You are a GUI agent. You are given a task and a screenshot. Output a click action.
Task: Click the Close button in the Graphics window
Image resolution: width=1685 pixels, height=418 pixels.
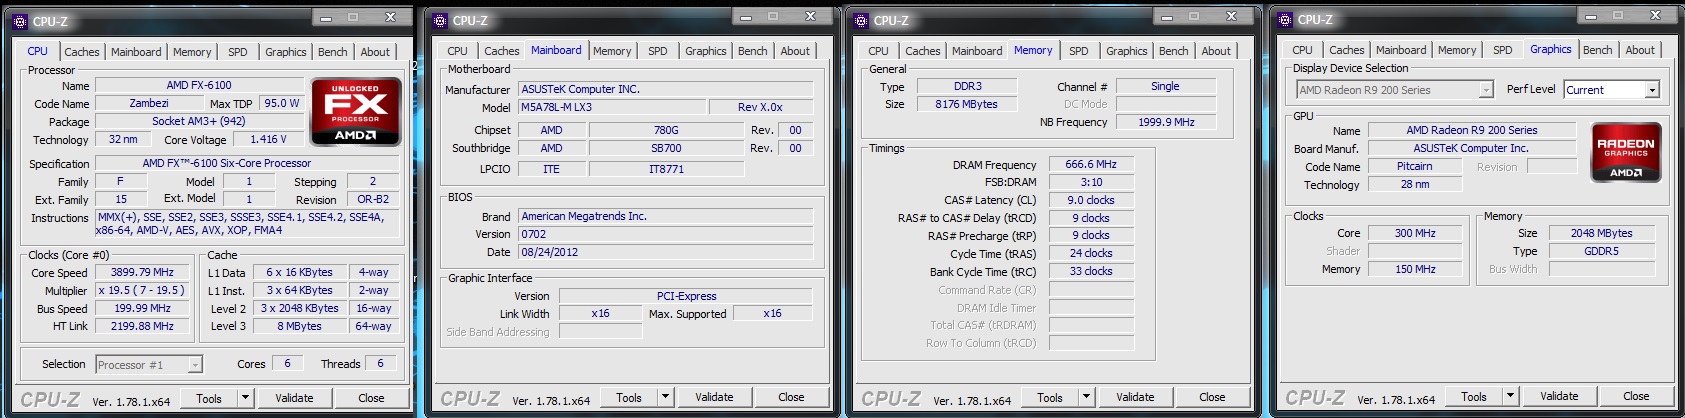[x=1636, y=396]
